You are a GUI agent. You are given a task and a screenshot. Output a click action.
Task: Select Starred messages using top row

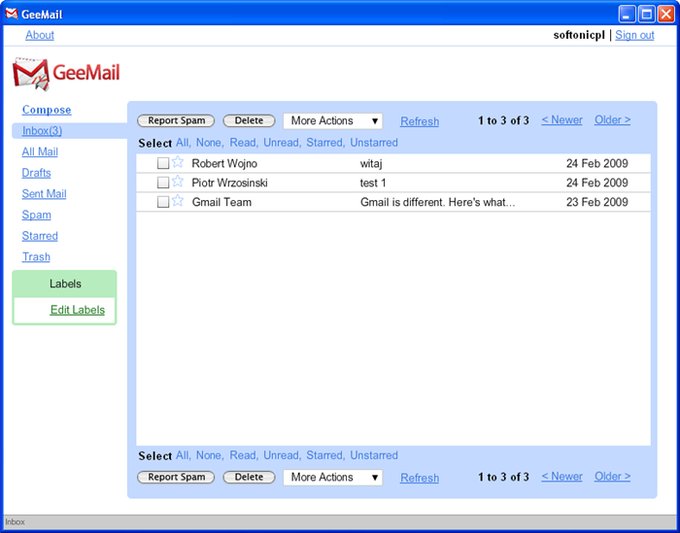tap(326, 143)
